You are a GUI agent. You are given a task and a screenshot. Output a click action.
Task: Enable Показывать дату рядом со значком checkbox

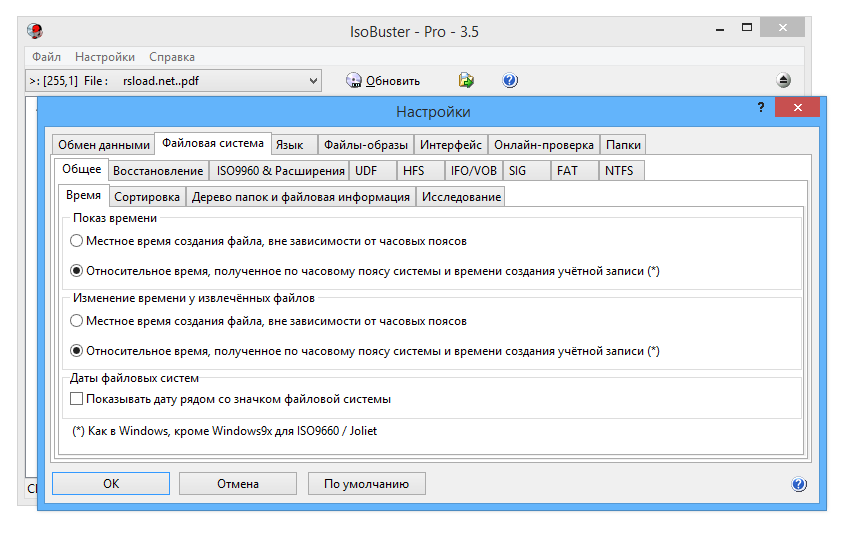[x=76, y=399]
